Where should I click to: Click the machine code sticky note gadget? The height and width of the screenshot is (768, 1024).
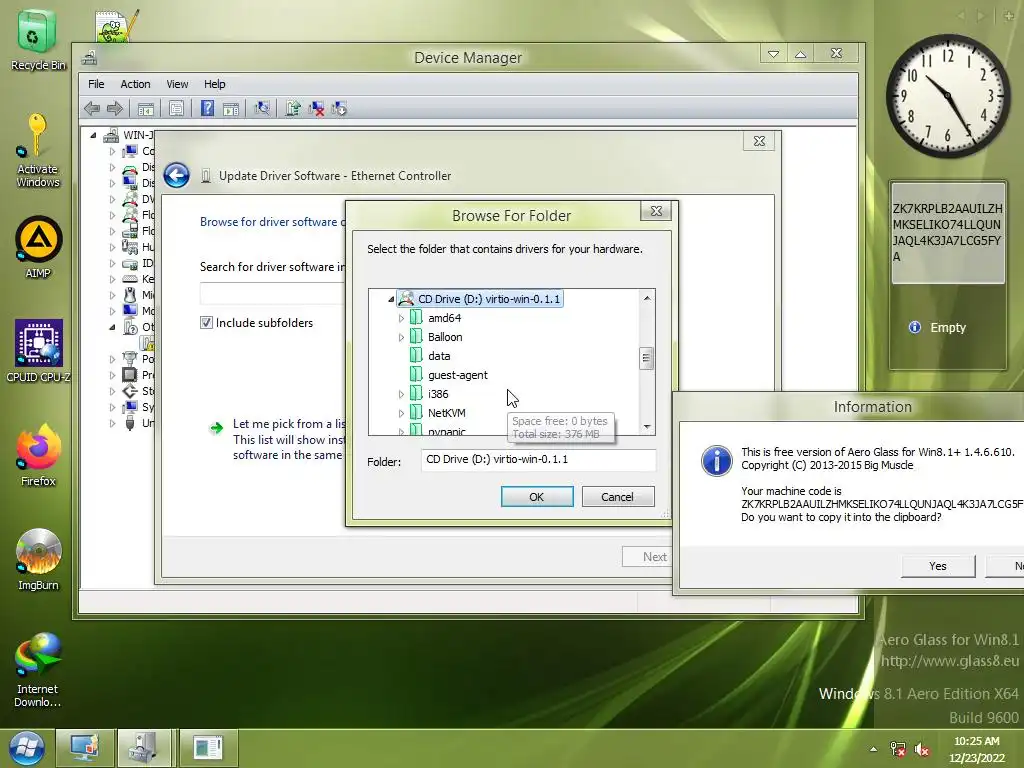(x=948, y=232)
